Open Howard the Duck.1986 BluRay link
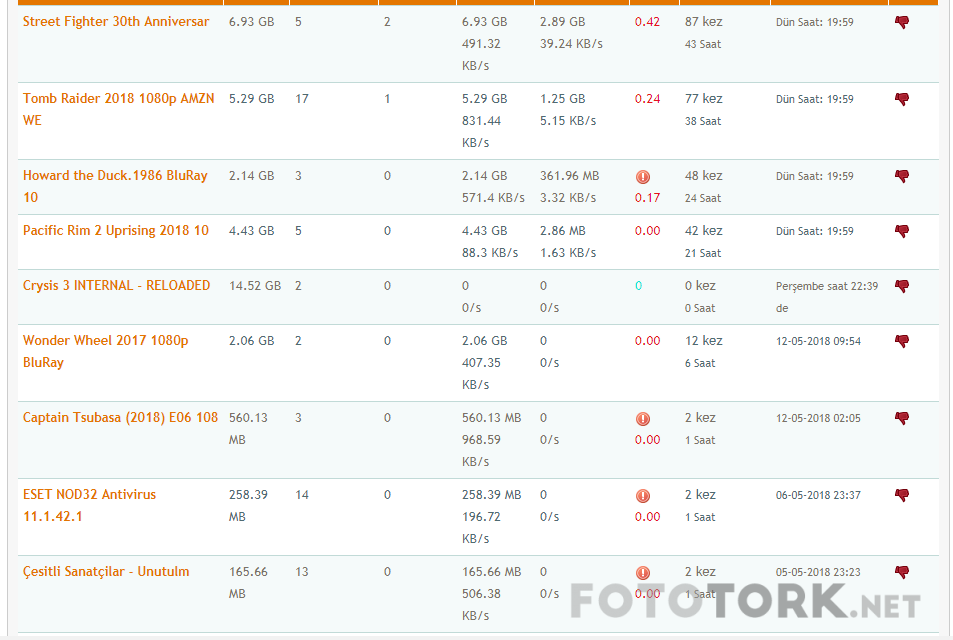The image size is (953, 640). point(115,175)
